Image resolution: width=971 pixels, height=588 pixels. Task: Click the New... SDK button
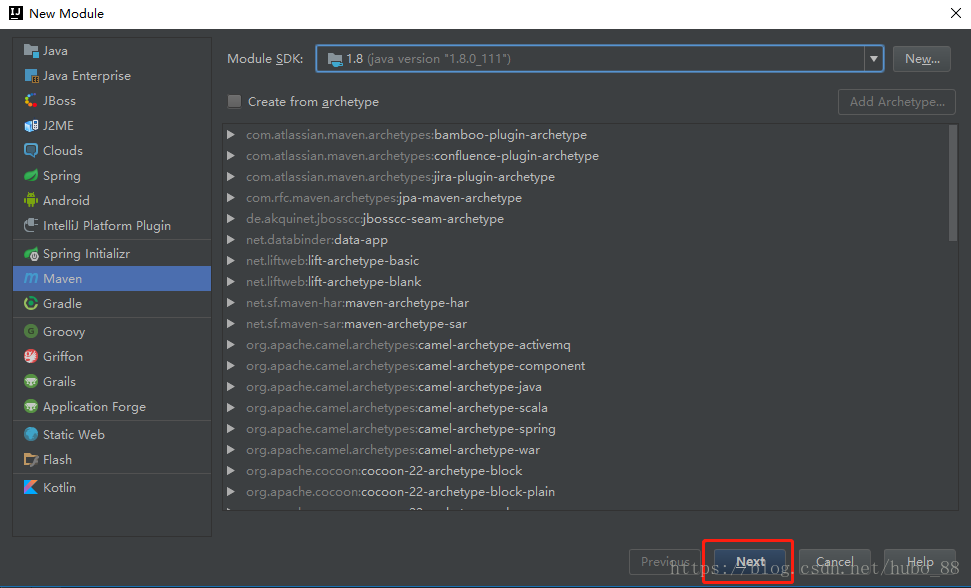pos(921,59)
